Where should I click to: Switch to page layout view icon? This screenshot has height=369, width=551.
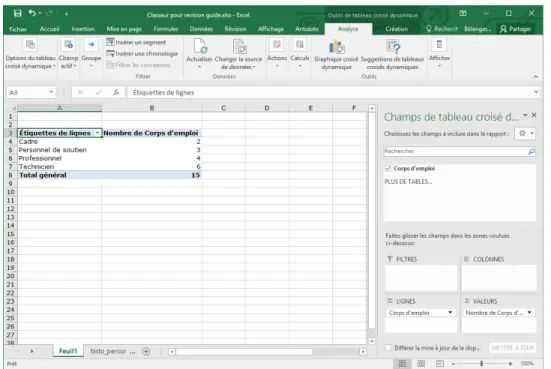tap(421, 363)
